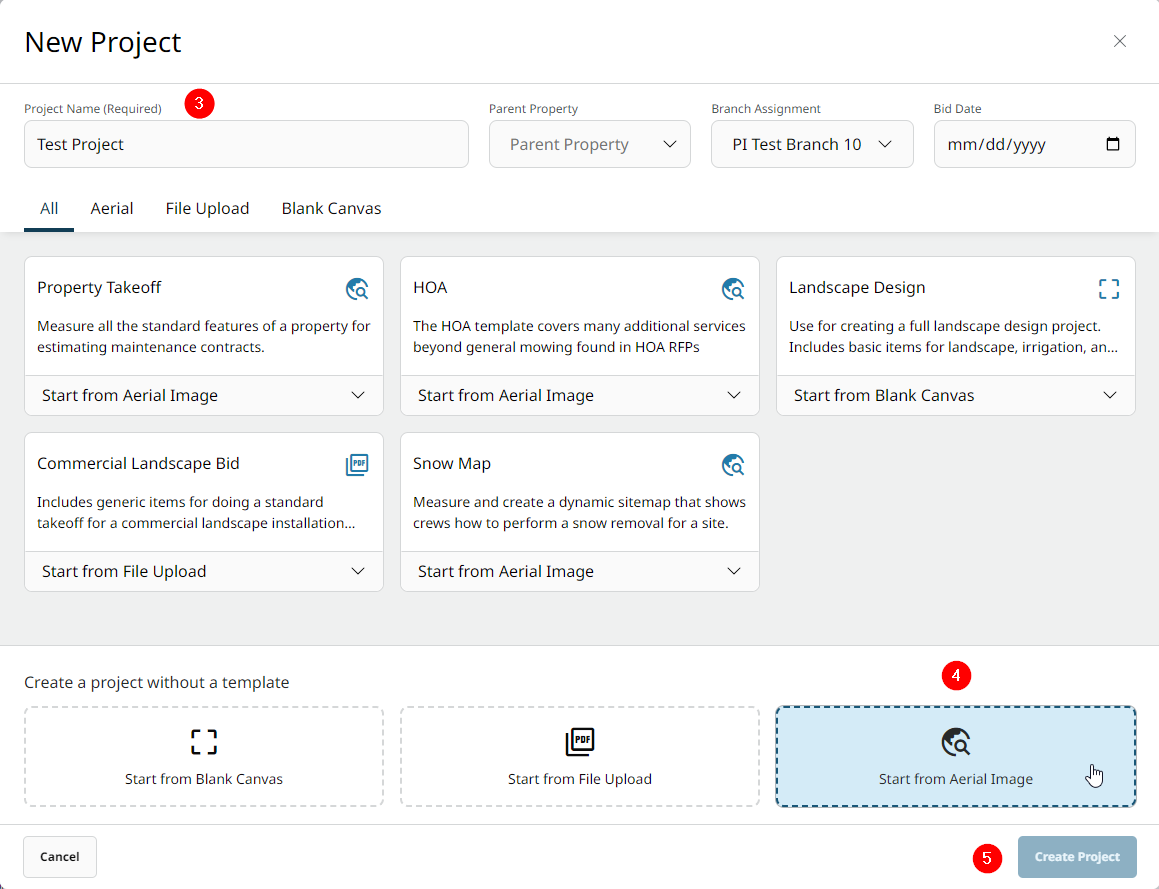Select Start from Blank Canvas without template

coord(204,756)
